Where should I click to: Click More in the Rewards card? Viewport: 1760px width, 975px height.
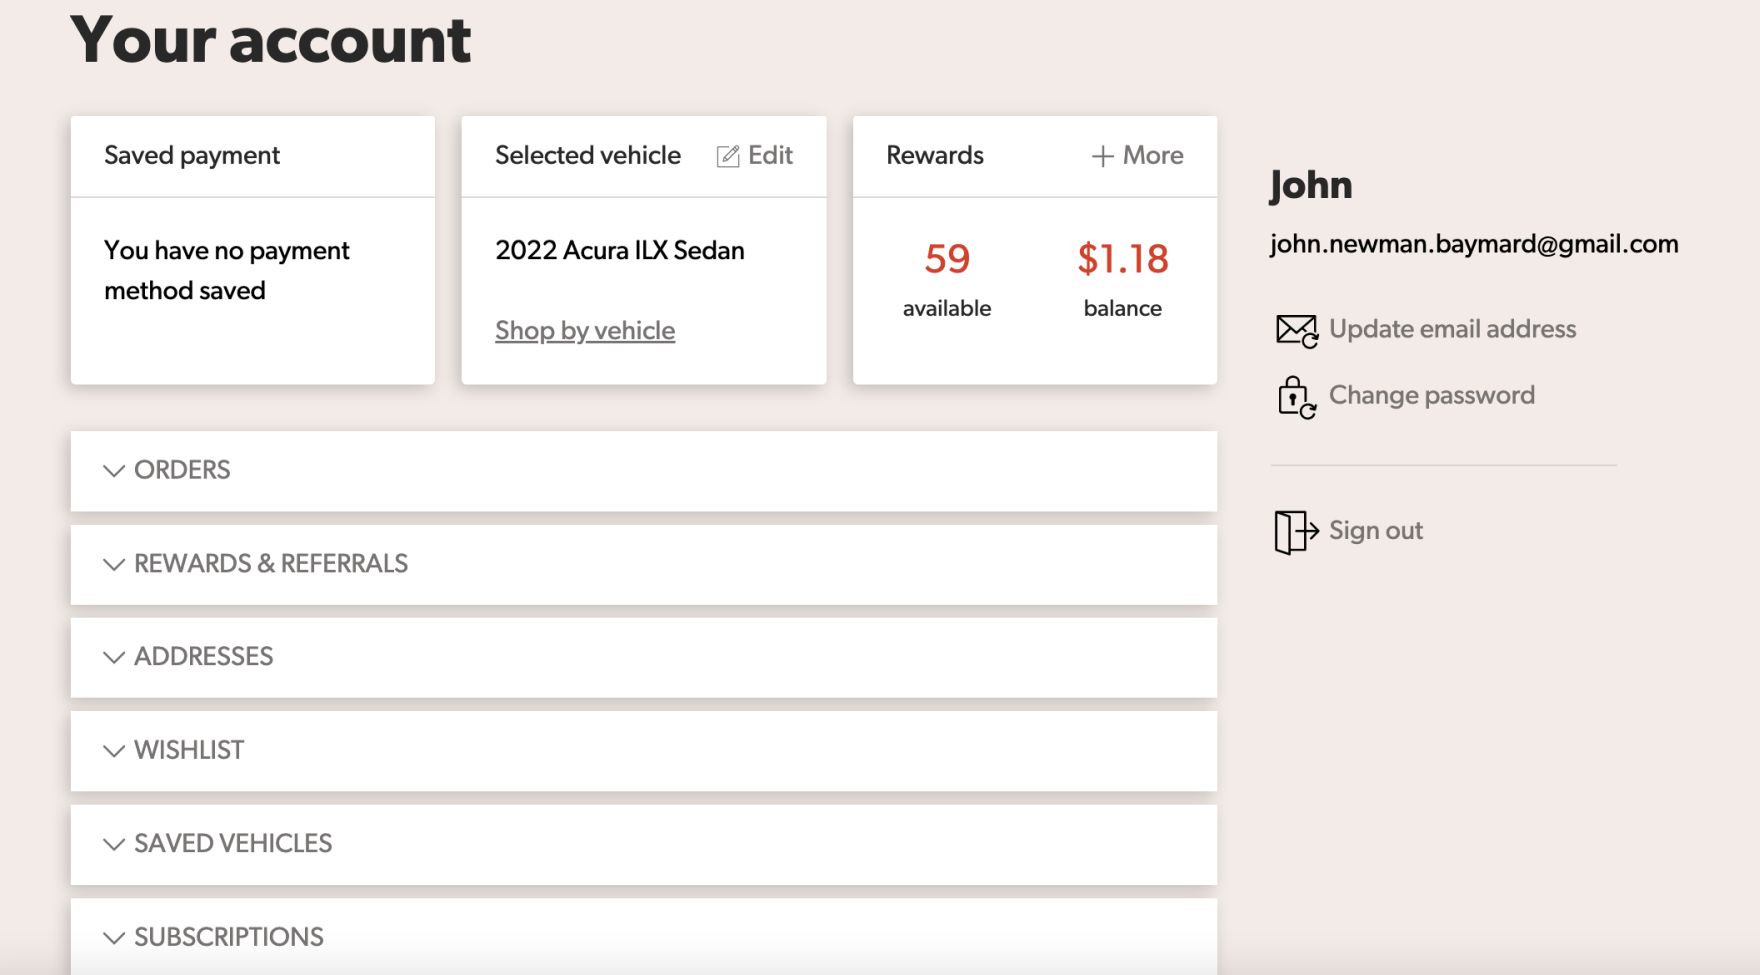(1152, 155)
